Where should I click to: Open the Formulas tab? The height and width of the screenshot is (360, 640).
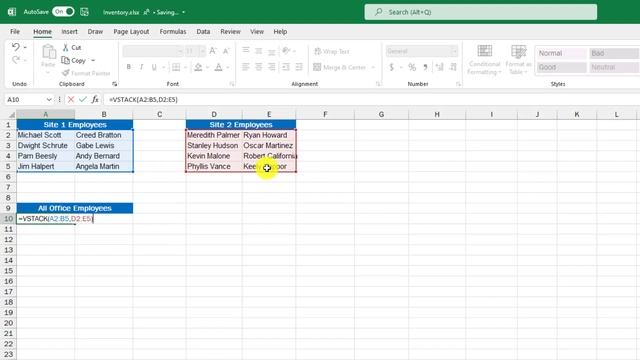pyautogui.click(x=173, y=31)
